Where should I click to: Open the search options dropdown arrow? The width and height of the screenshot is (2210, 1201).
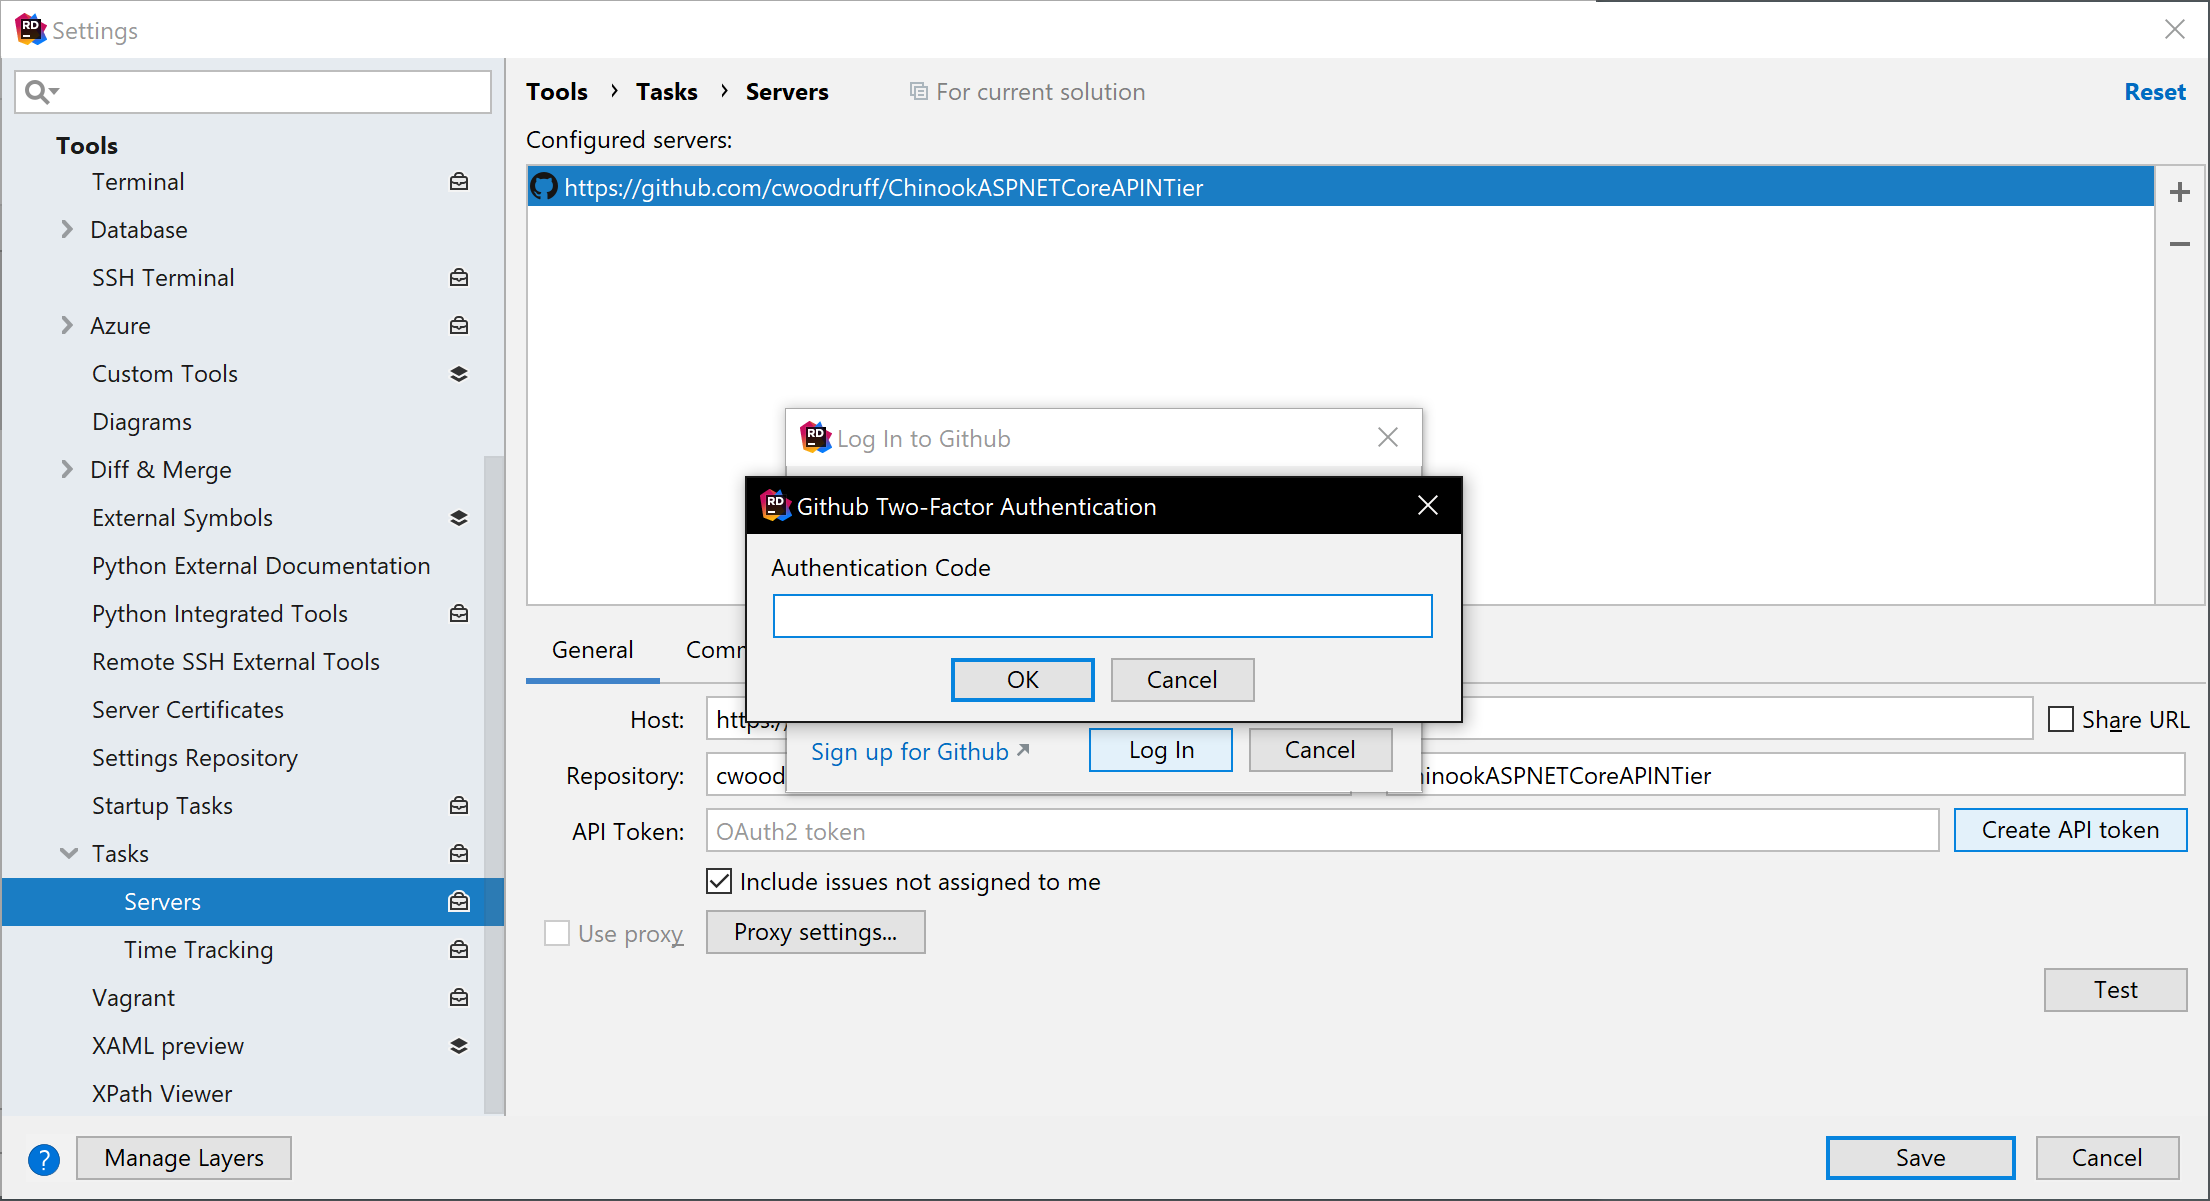coord(55,92)
